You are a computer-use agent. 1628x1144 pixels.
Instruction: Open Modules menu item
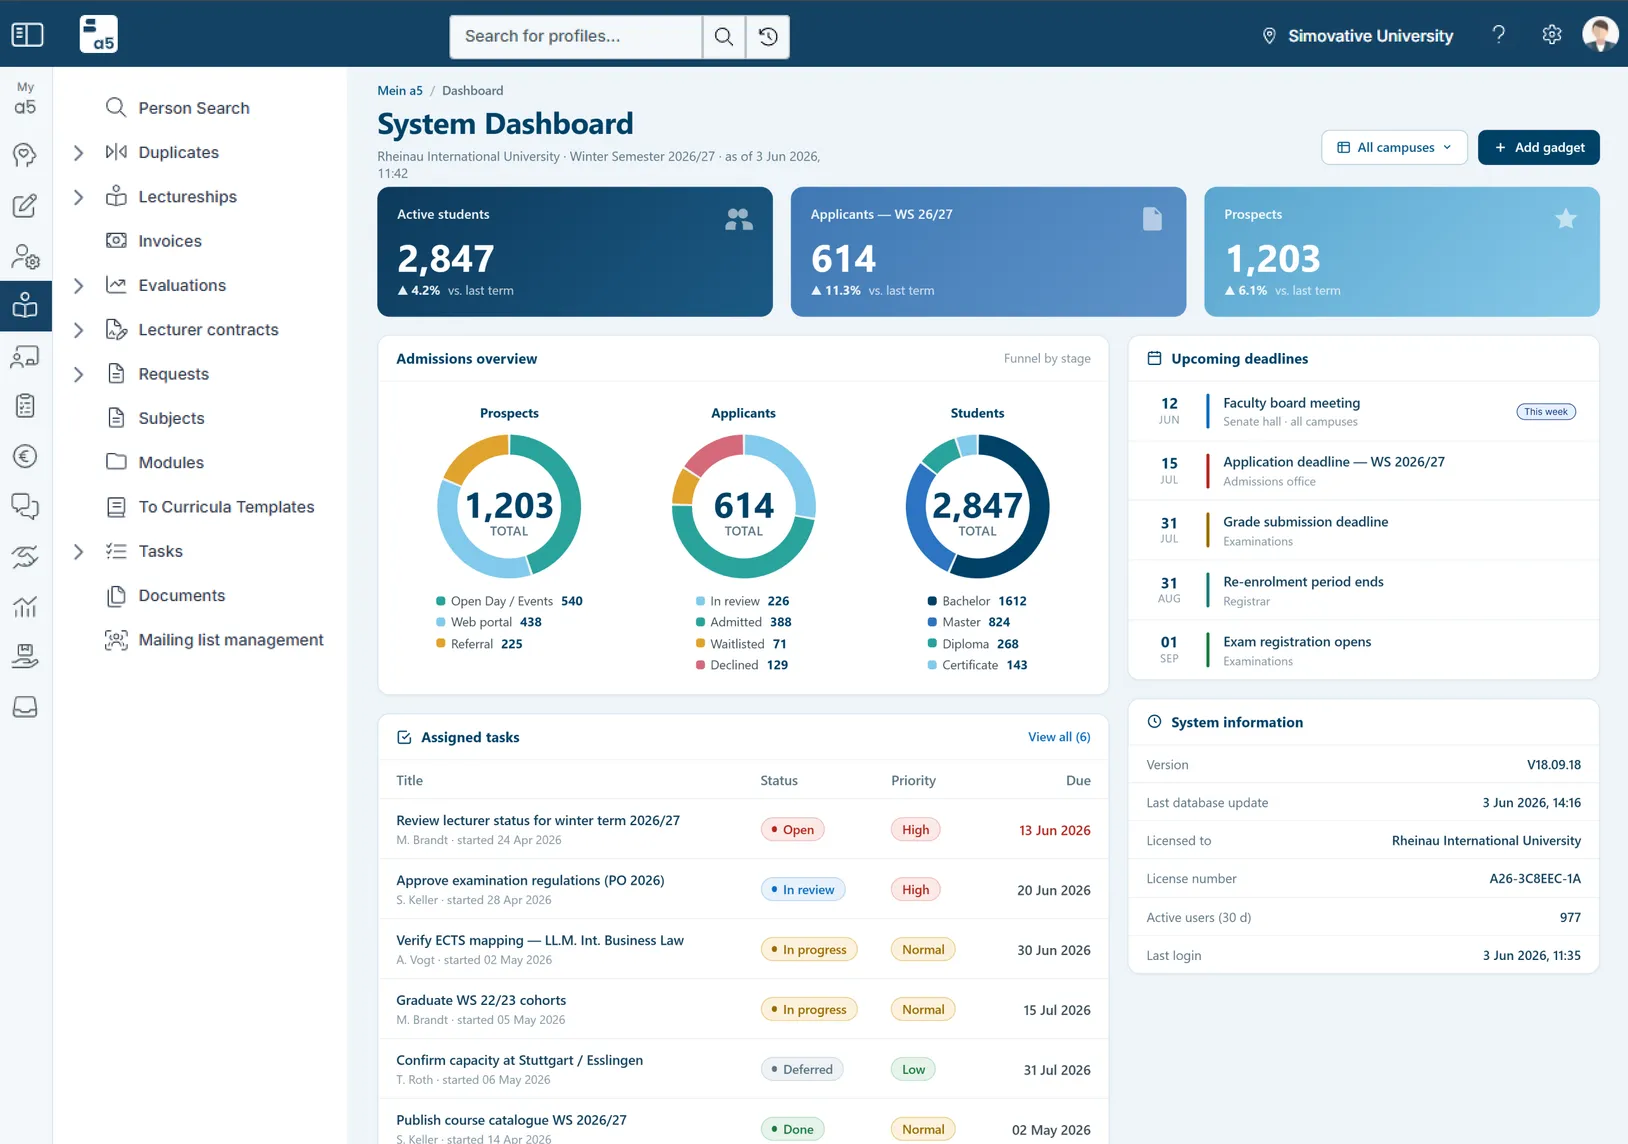tap(155, 463)
